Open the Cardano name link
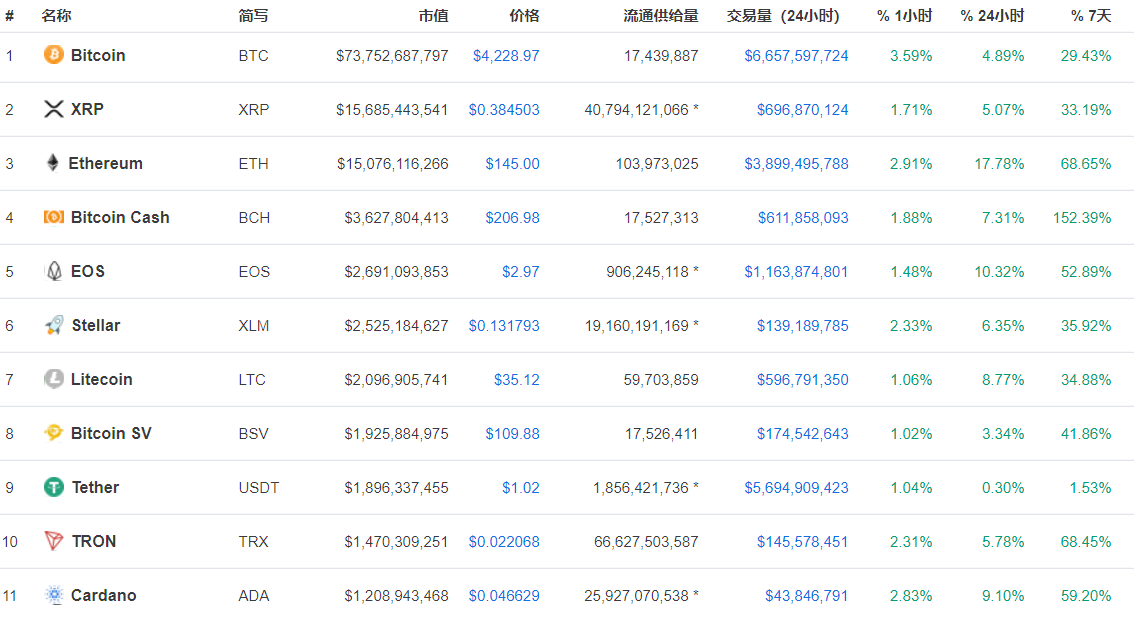Viewport: 1134px width, 617px height. pos(103,595)
